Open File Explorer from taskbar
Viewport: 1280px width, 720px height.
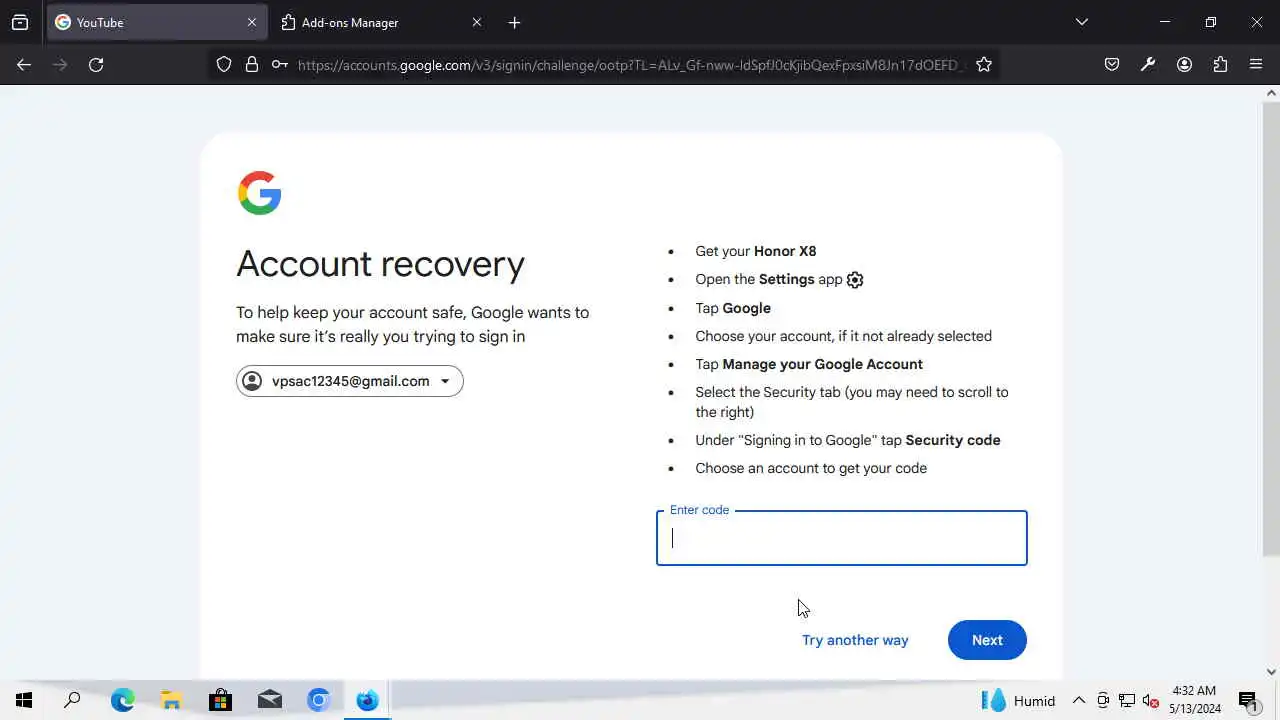tap(171, 700)
